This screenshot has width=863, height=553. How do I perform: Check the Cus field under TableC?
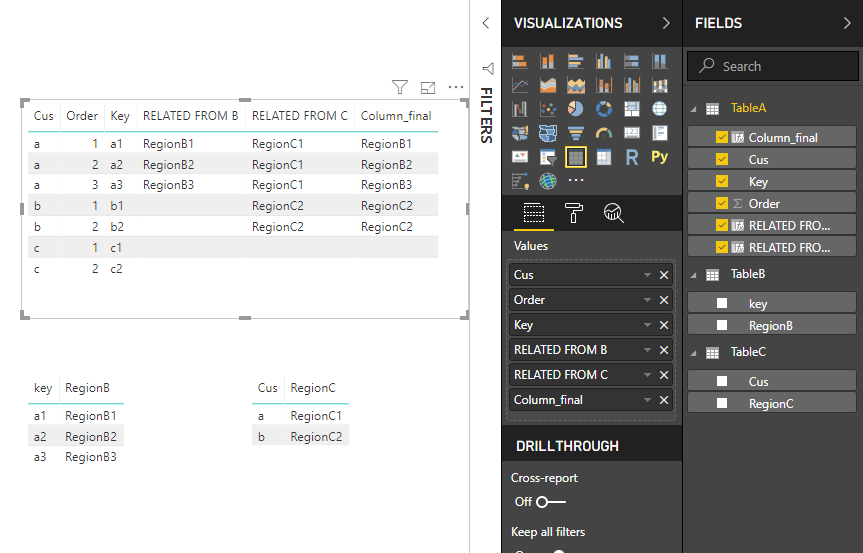[x=722, y=381]
